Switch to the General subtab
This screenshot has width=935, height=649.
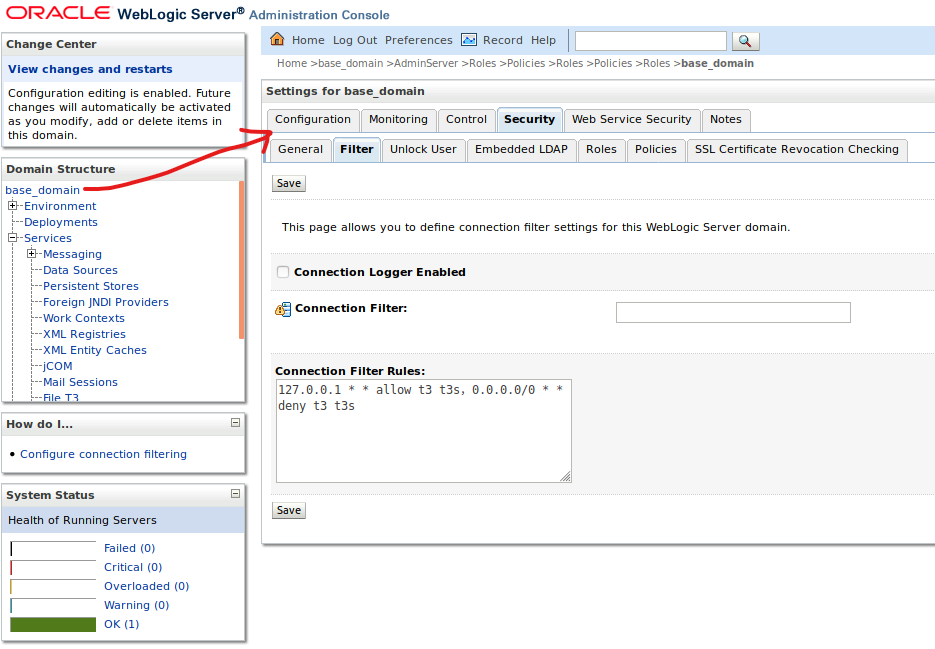(x=301, y=150)
